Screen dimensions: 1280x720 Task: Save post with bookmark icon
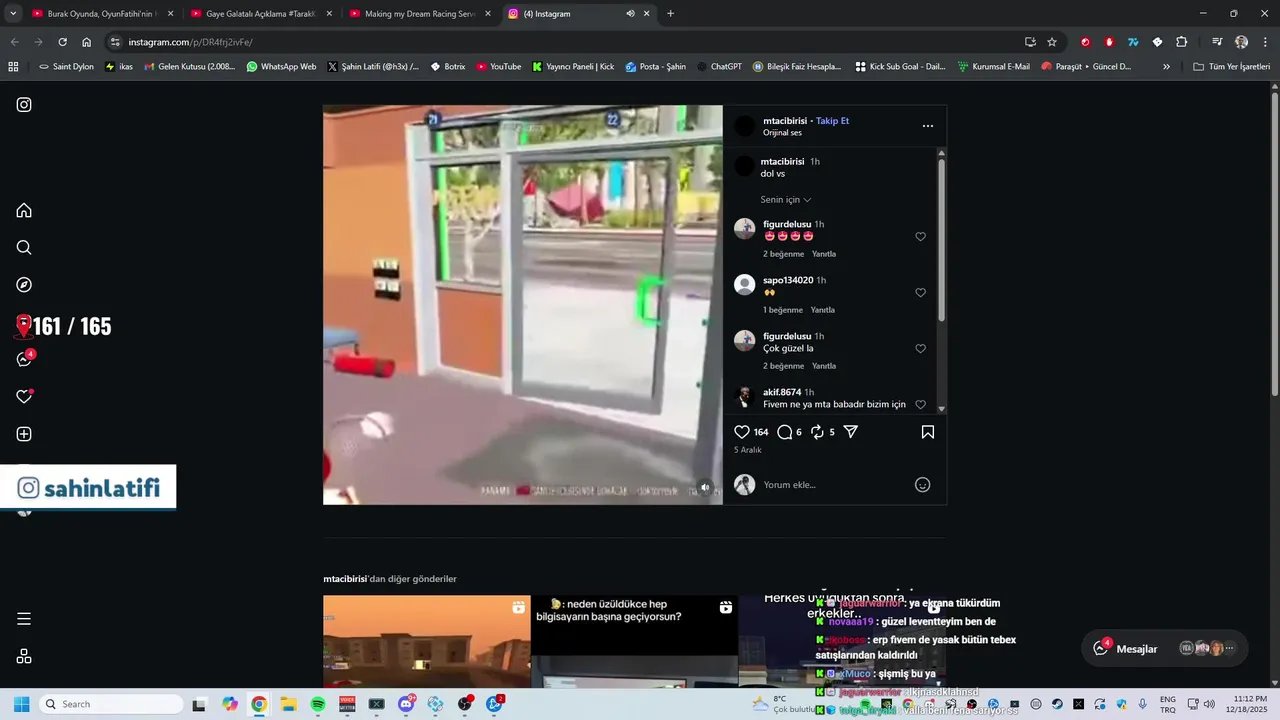tap(928, 432)
